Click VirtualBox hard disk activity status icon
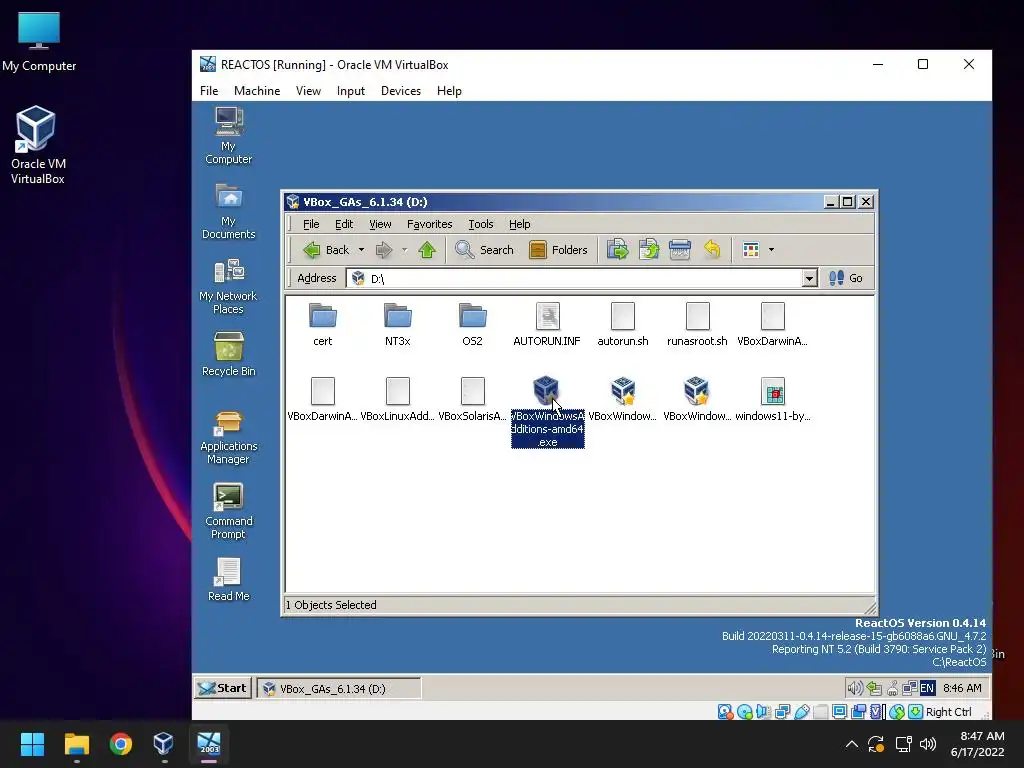Image resolution: width=1024 pixels, height=768 pixels. pyautogui.click(x=725, y=712)
